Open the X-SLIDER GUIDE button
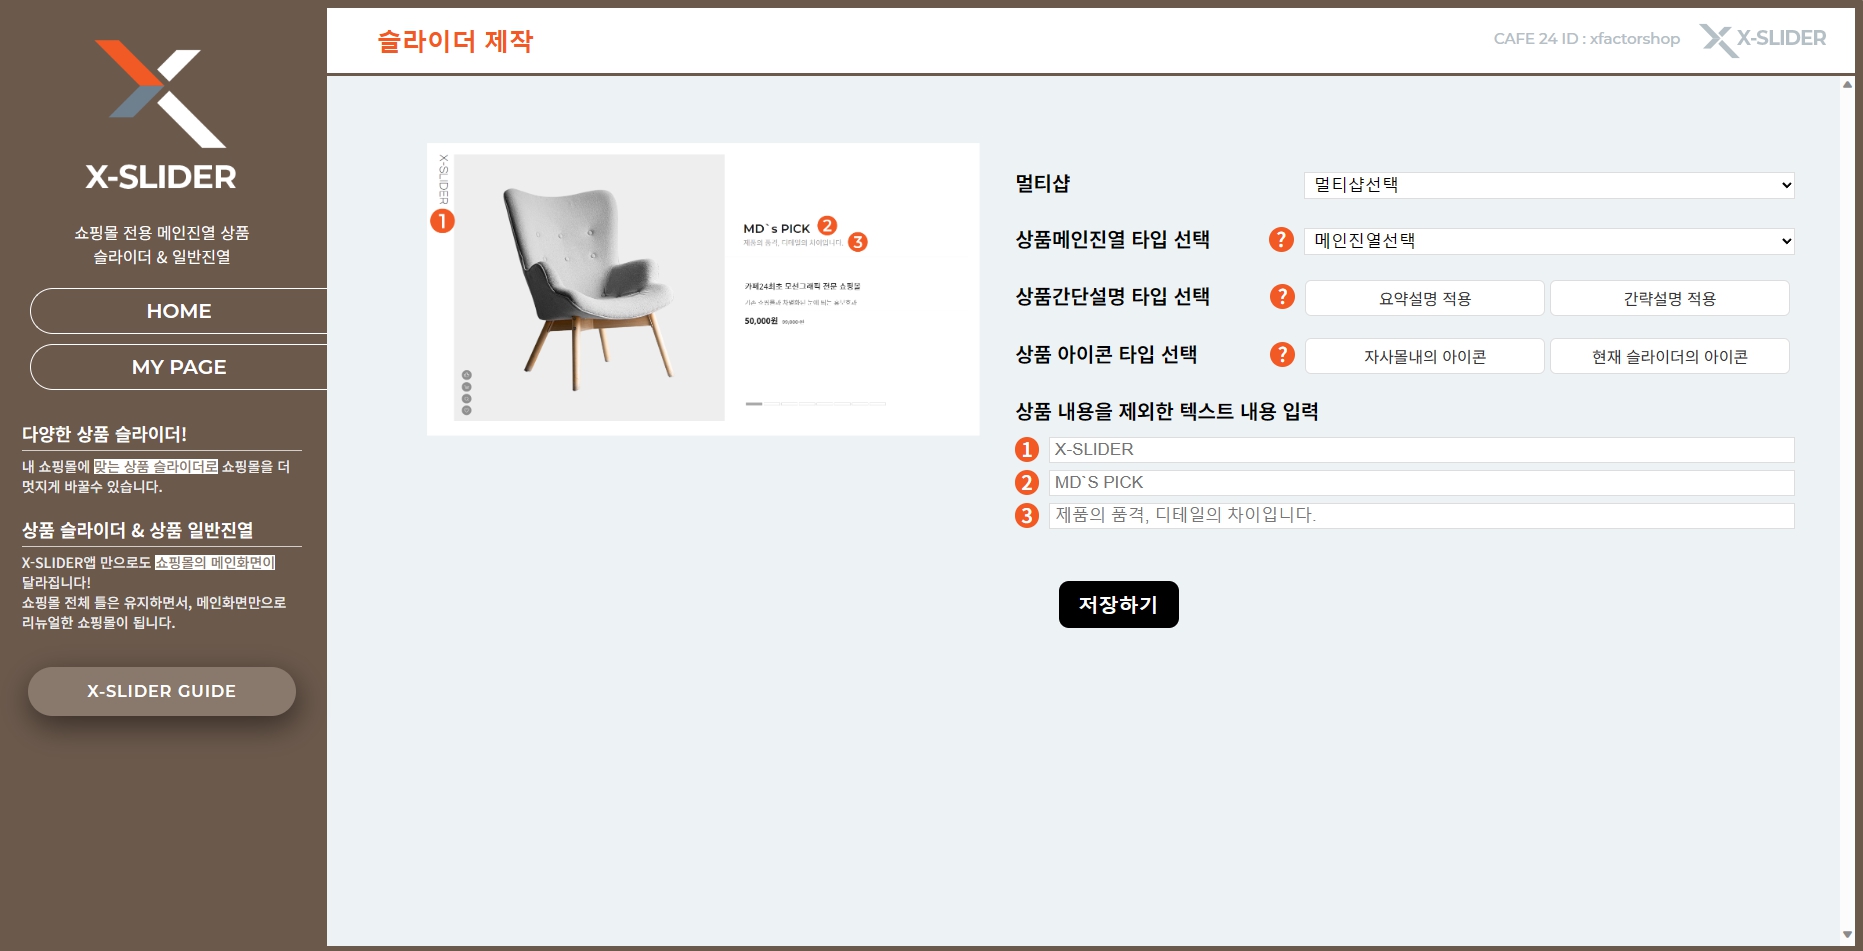Image resolution: width=1863 pixels, height=951 pixels. tap(162, 691)
